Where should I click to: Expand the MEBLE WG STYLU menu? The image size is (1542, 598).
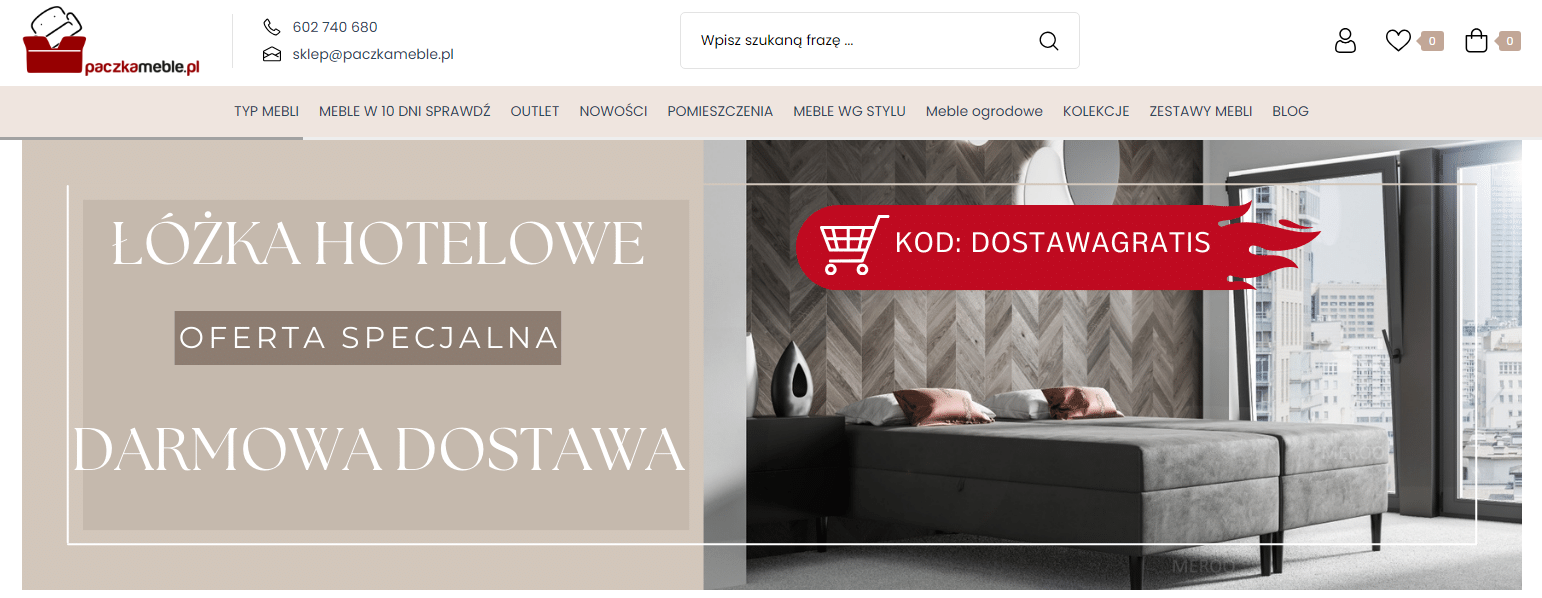tap(850, 111)
